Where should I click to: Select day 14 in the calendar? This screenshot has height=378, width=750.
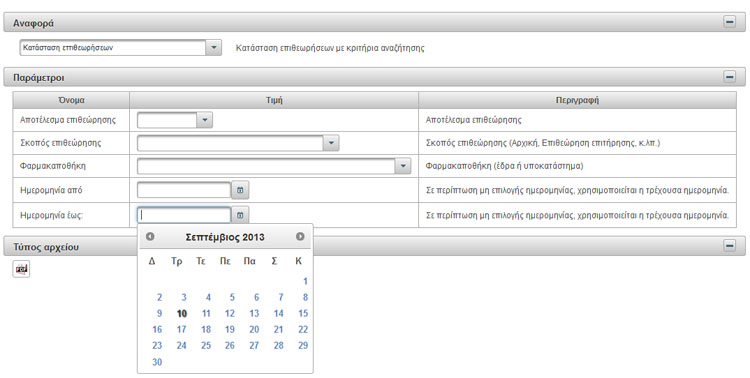pos(279,313)
